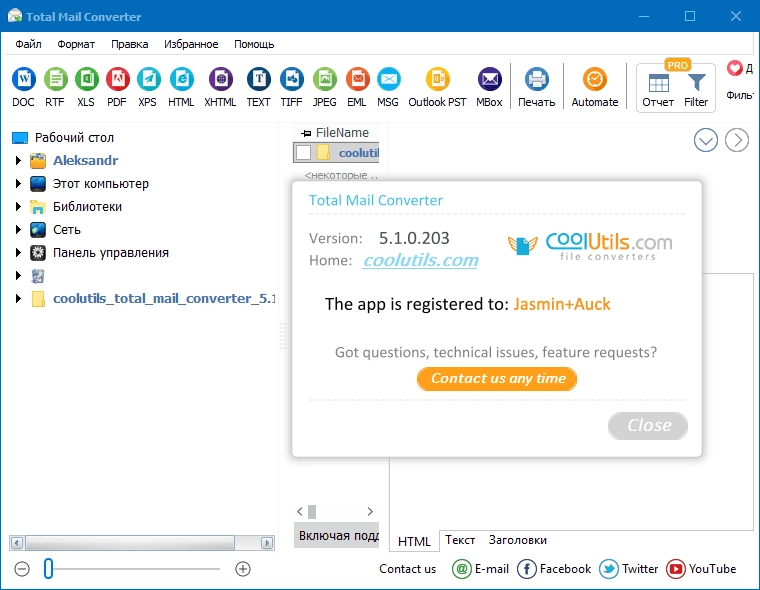760x590 pixels.
Task: Click the zoom slider handle
Action: (x=48, y=569)
